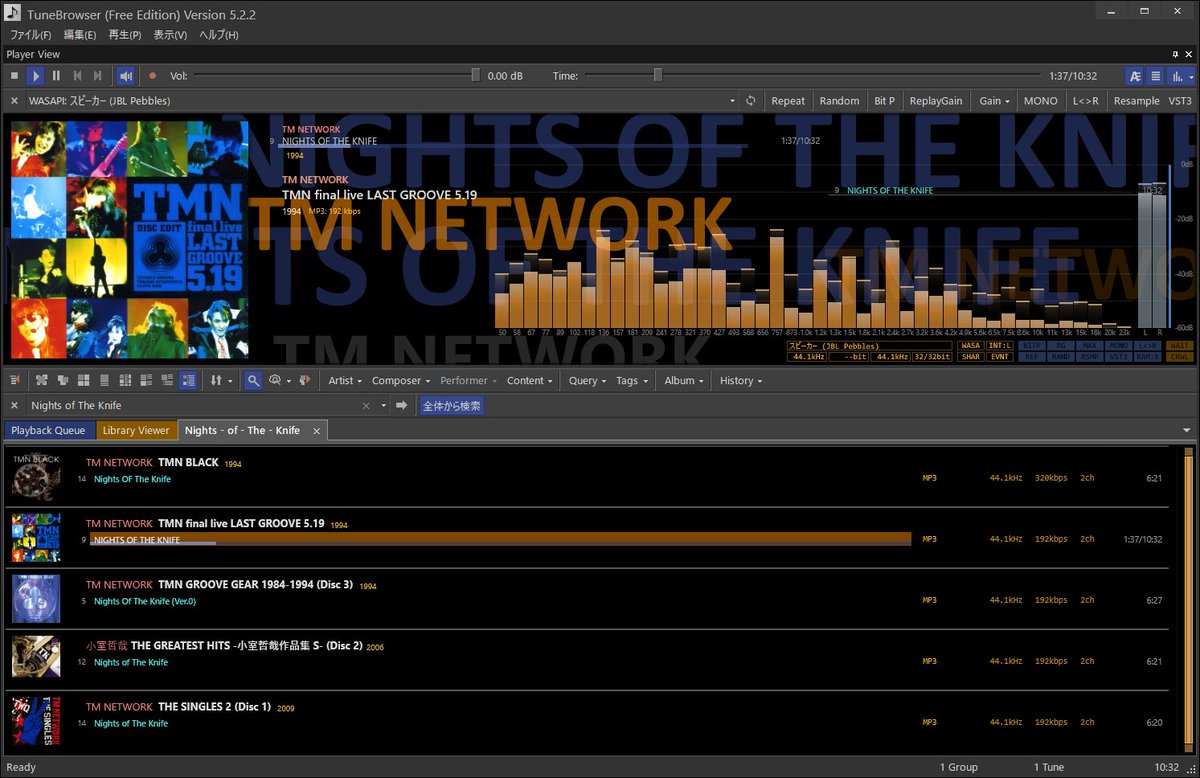This screenshot has height=778, width=1200.
Task: Click the Time seek slider handle
Action: [658, 75]
